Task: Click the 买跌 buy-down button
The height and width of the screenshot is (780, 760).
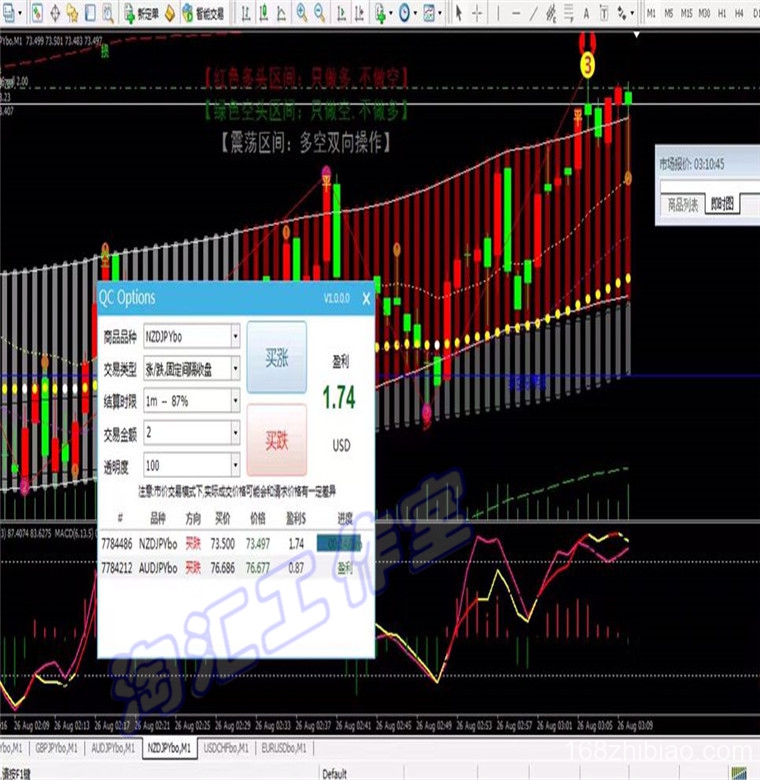Action: 277,440
